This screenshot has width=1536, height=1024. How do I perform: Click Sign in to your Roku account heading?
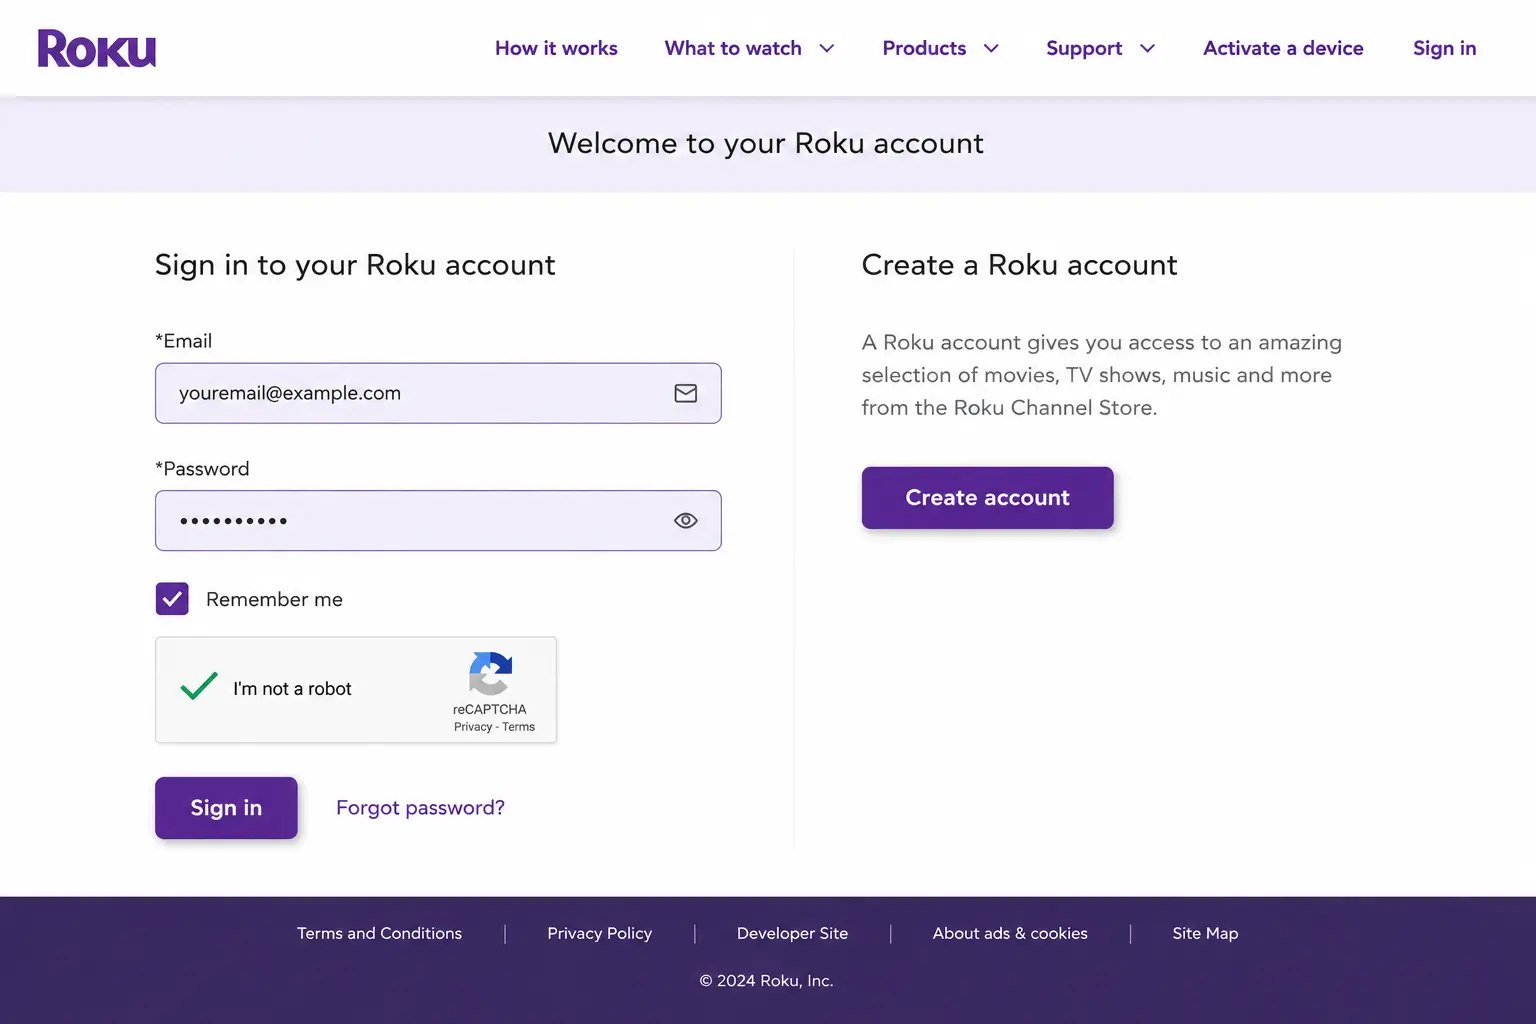[x=355, y=265]
